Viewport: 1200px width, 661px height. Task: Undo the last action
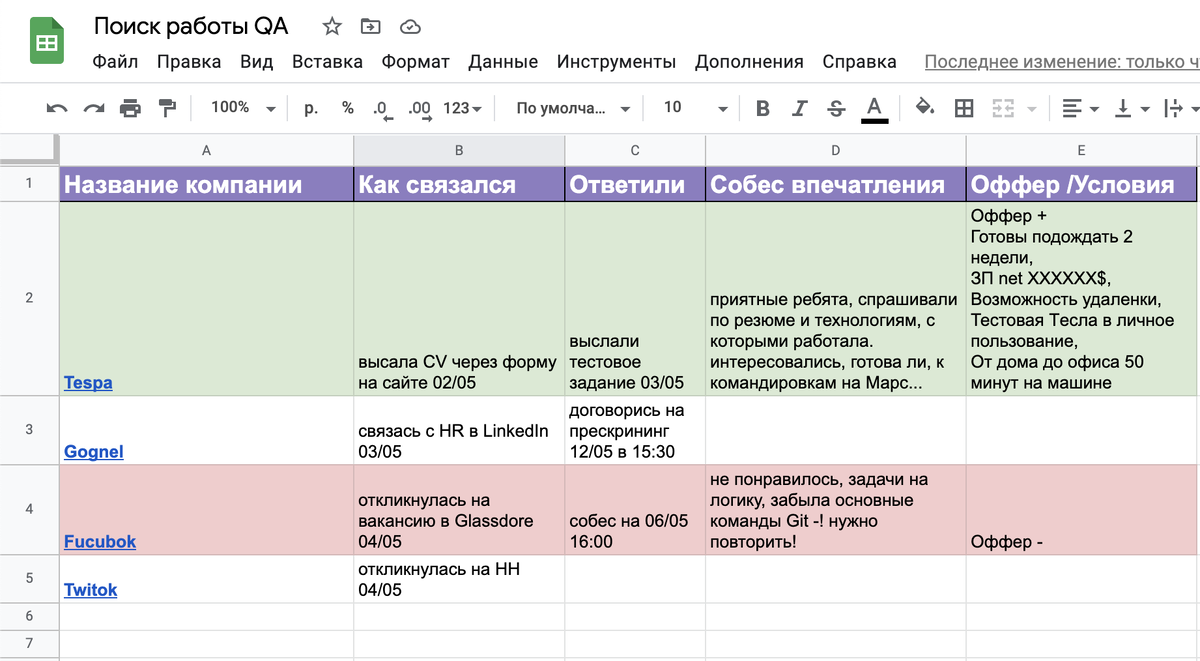57,108
